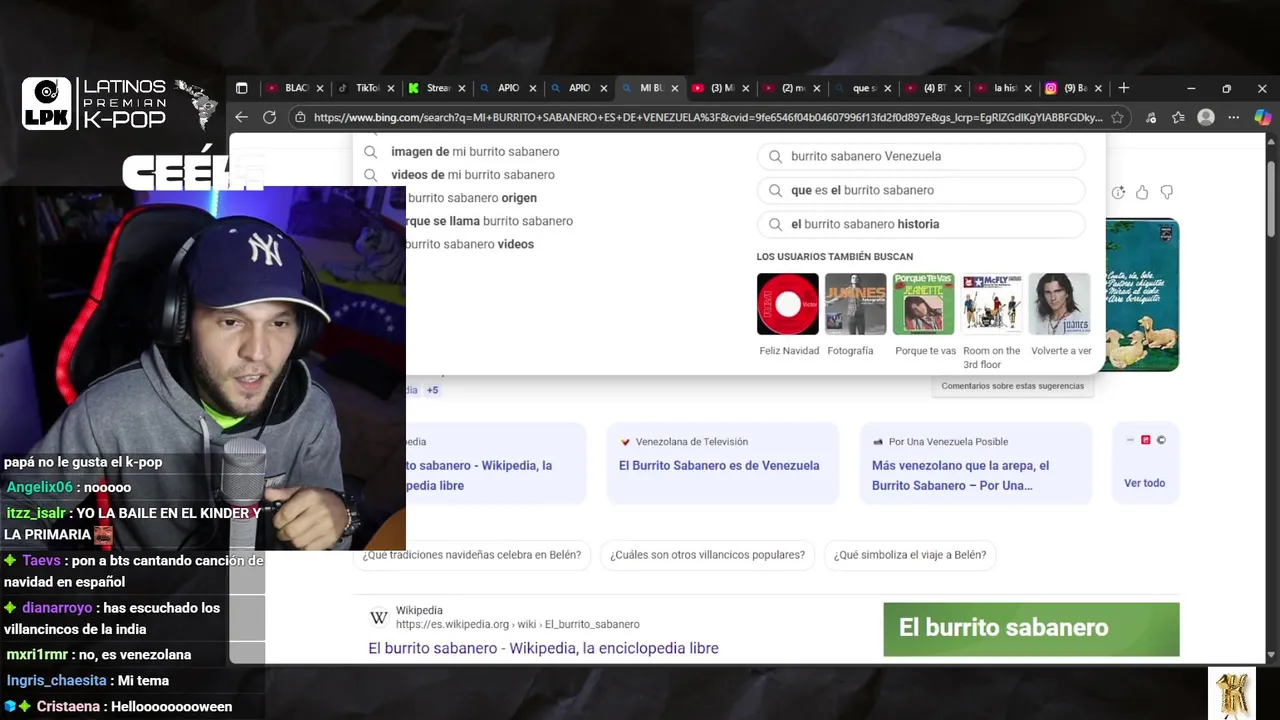Open the favorites list icon
The image size is (1280, 720).
[x=1178, y=117]
